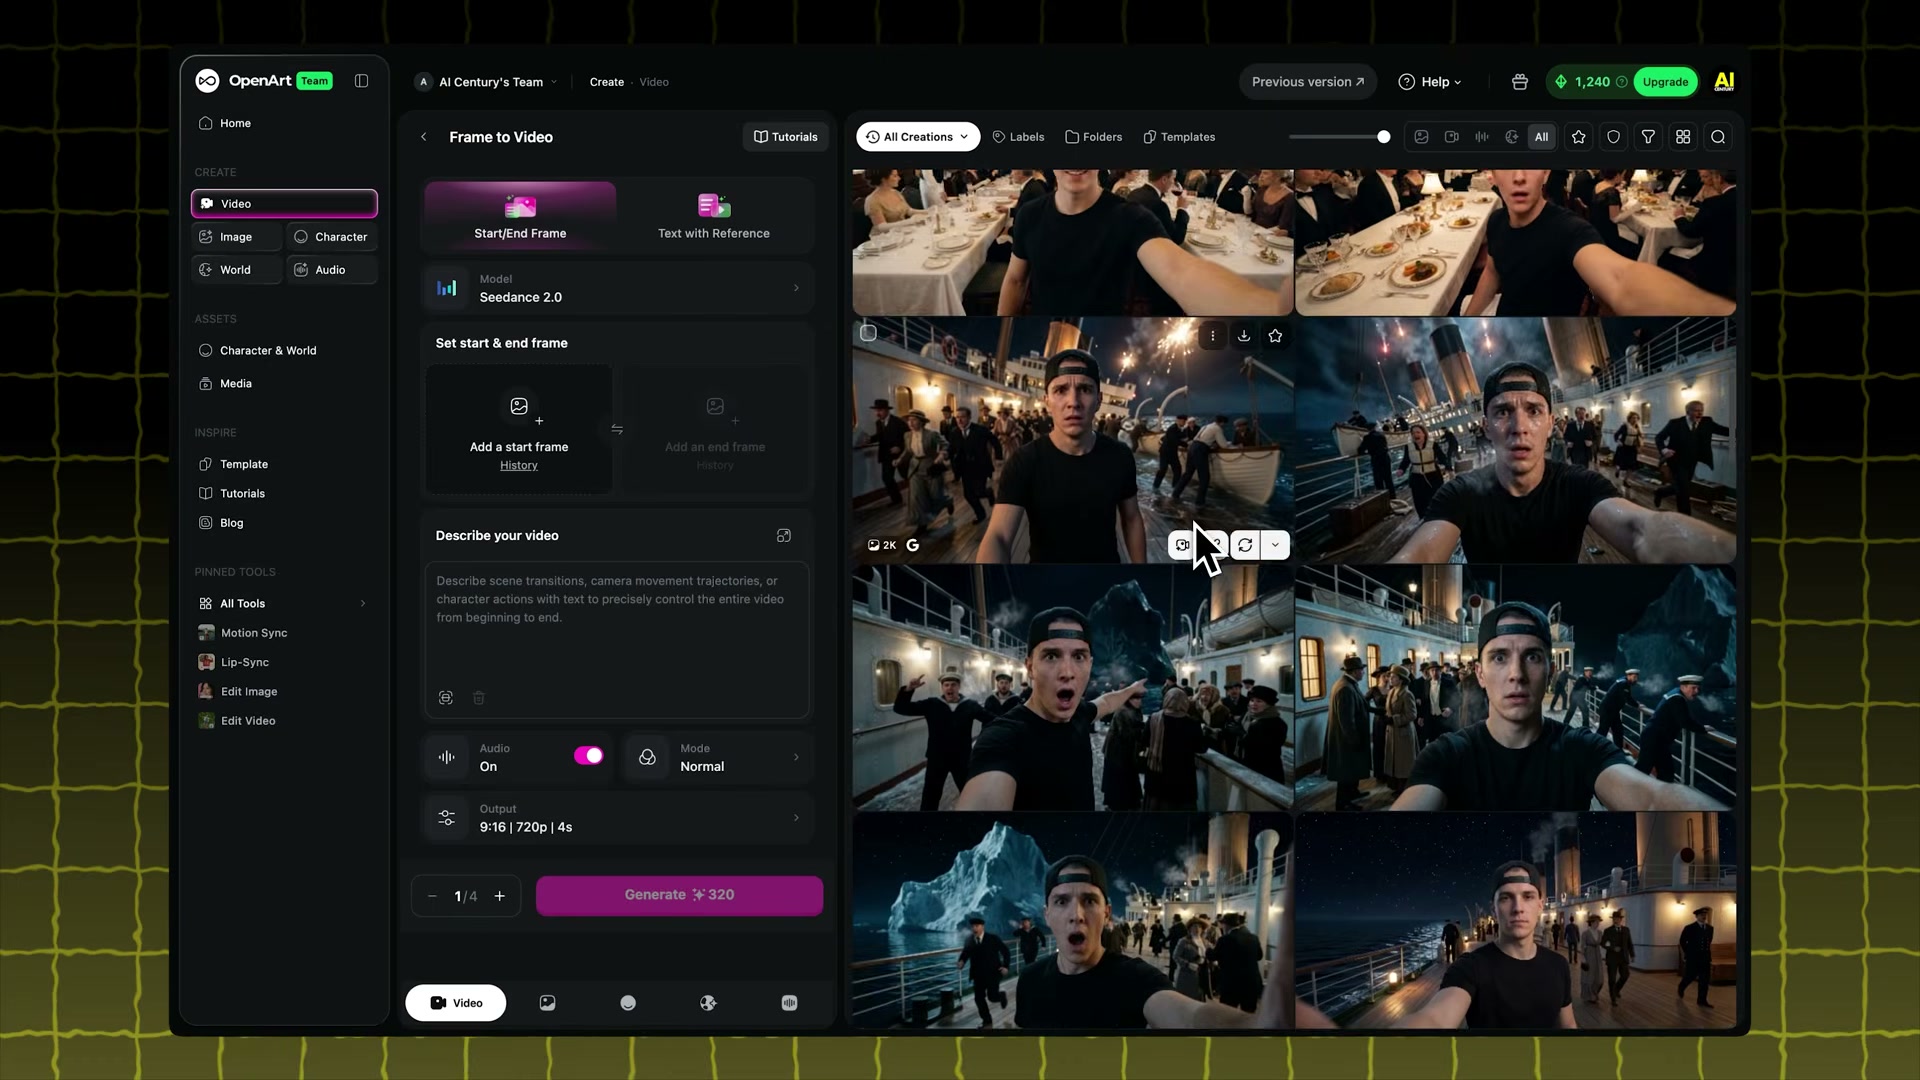Open the Labels tab

pyautogui.click(x=1019, y=137)
